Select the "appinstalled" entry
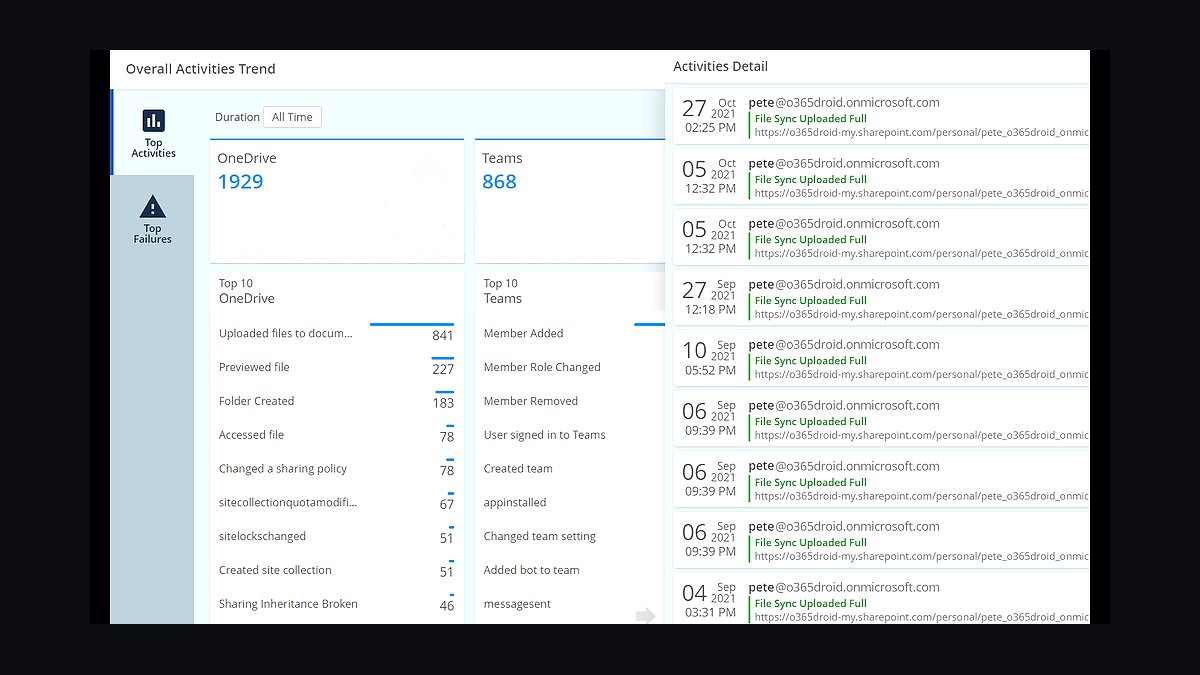Image resolution: width=1200 pixels, height=675 pixels. tap(515, 503)
